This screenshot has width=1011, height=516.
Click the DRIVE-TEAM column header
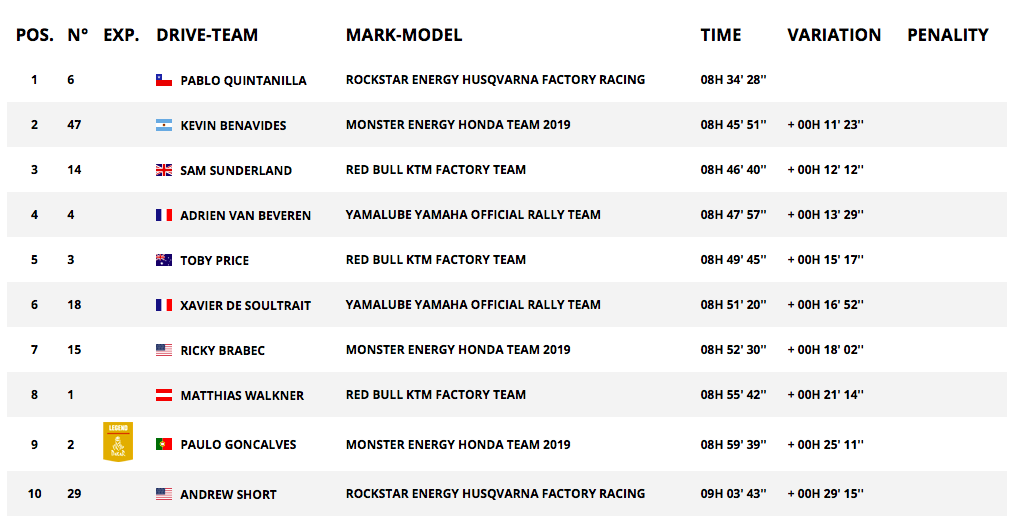point(207,35)
